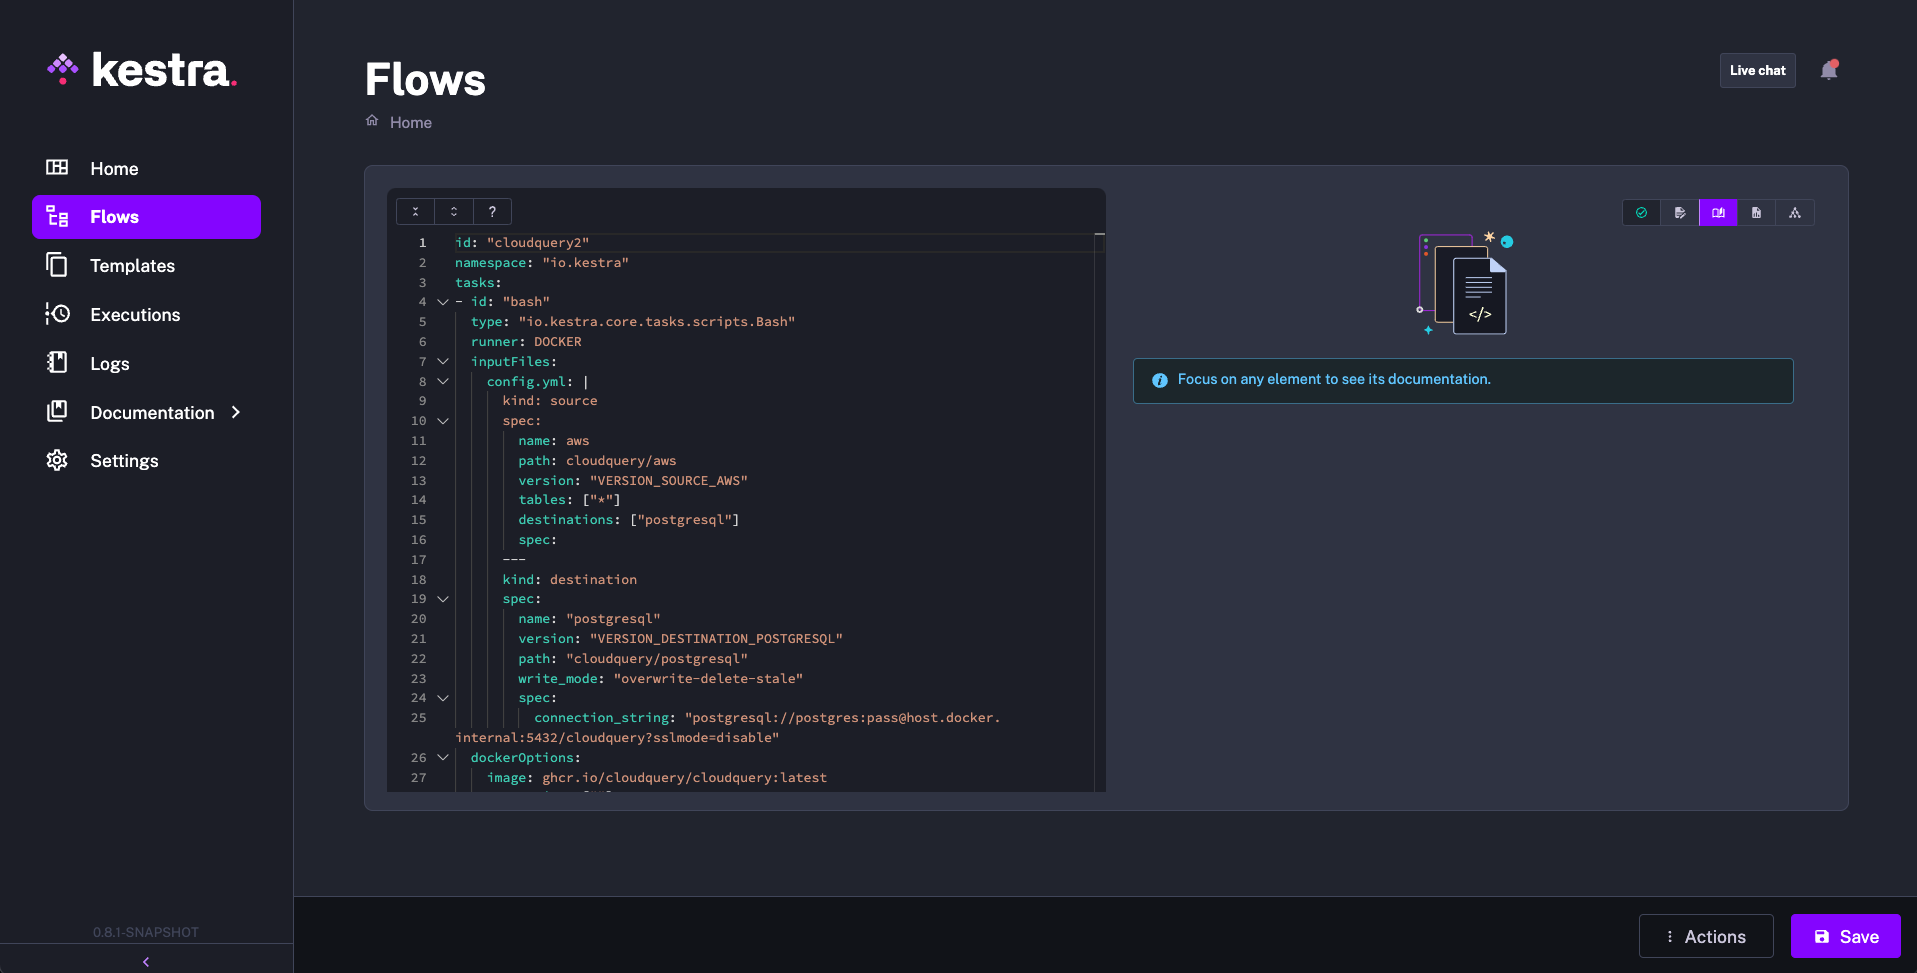Click the Templates copy icon
The image size is (1917, 973).
point(57,265)
